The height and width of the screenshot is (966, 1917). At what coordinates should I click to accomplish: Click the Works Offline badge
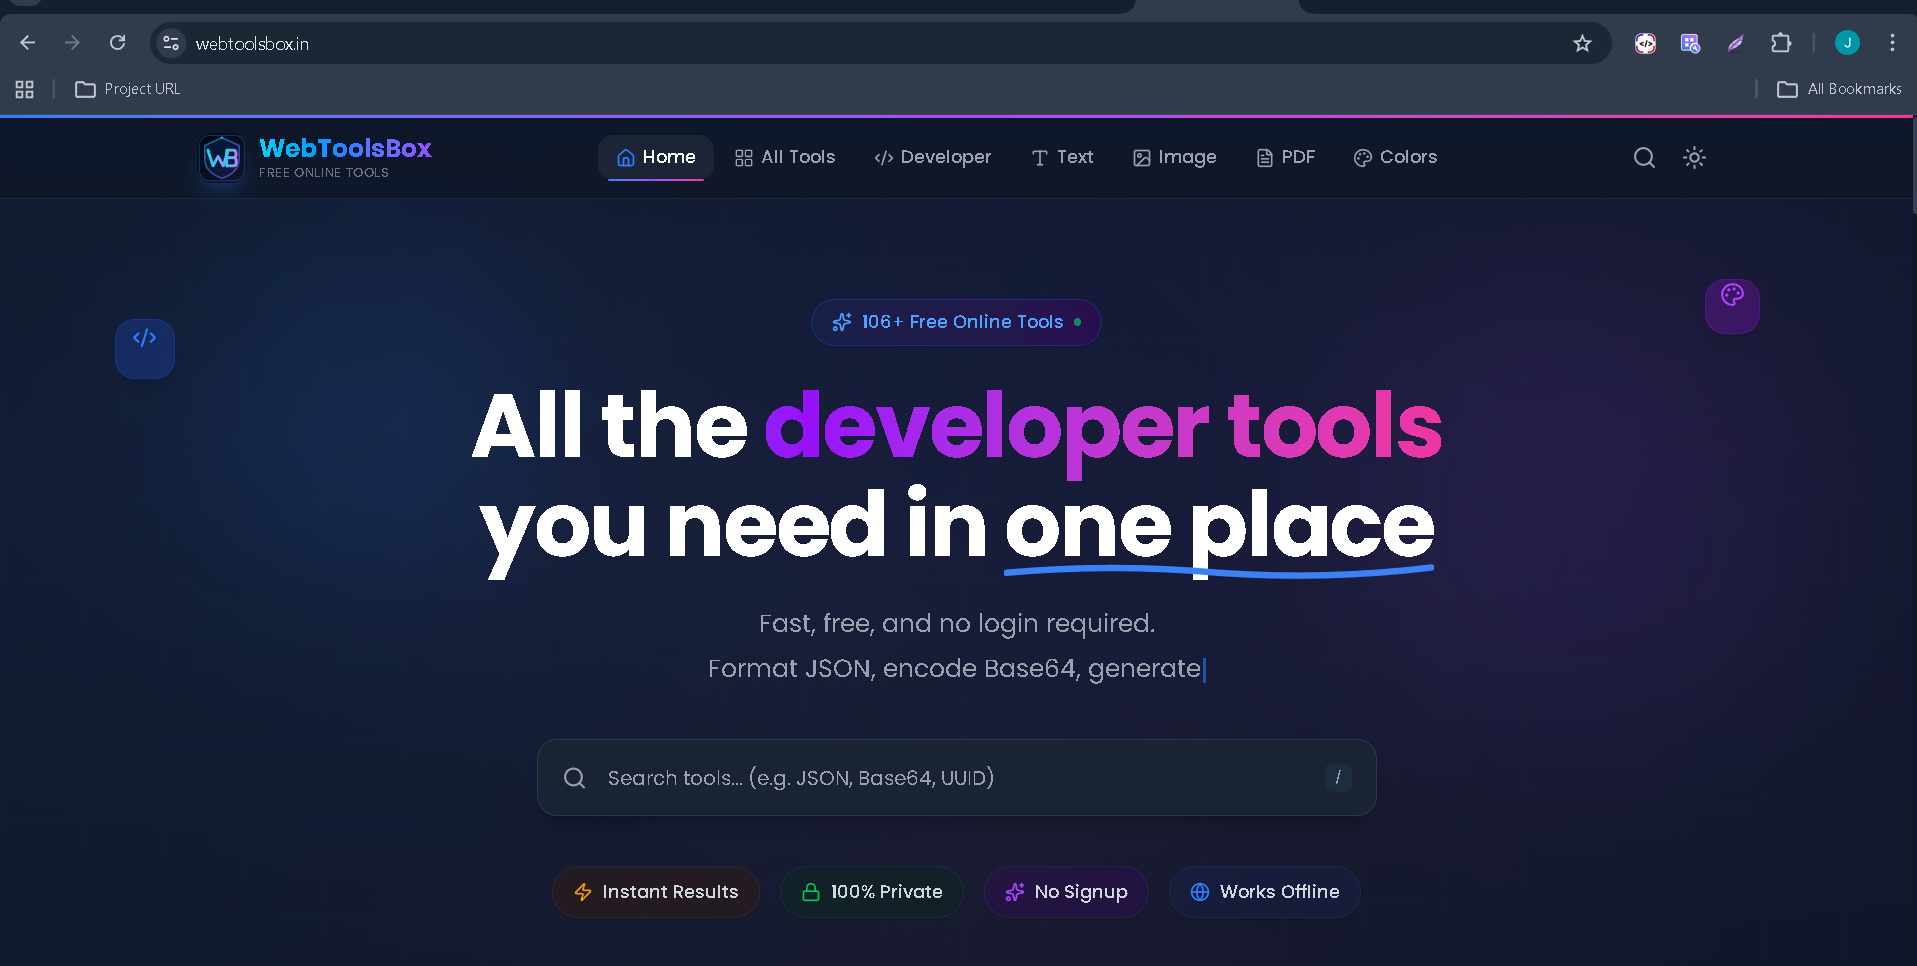coord(1264,891)
